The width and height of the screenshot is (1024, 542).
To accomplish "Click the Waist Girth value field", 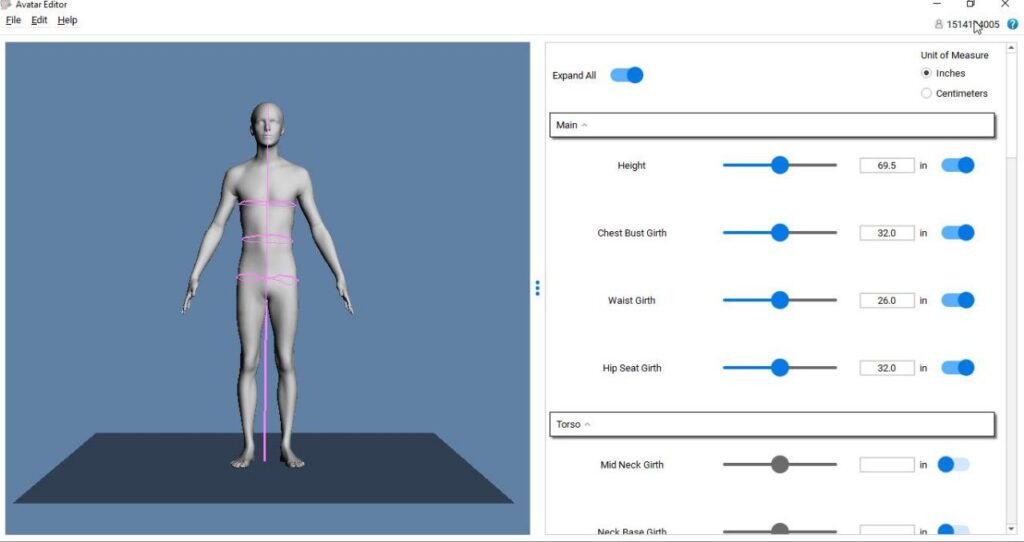I will (x=886, y=300).
